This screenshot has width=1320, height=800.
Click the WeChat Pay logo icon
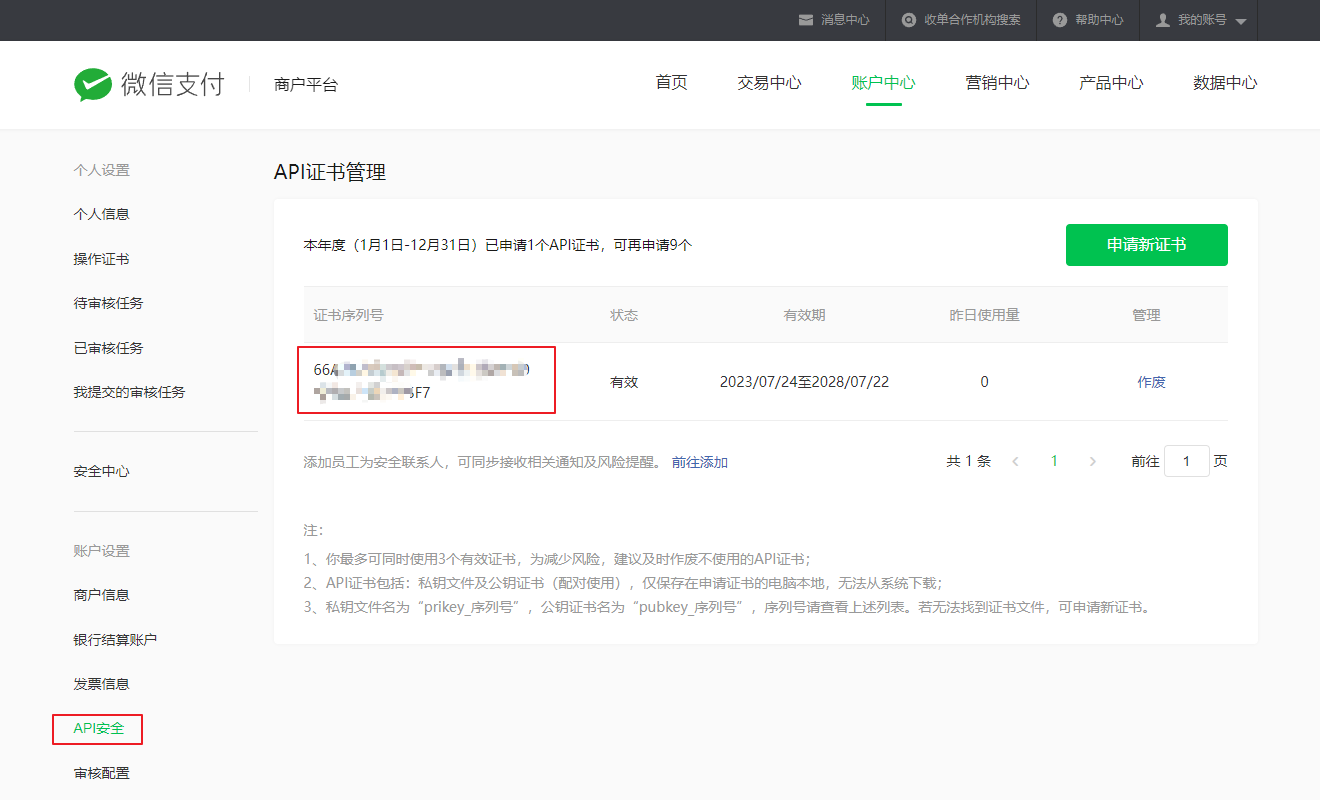click(x=93, y=85)
